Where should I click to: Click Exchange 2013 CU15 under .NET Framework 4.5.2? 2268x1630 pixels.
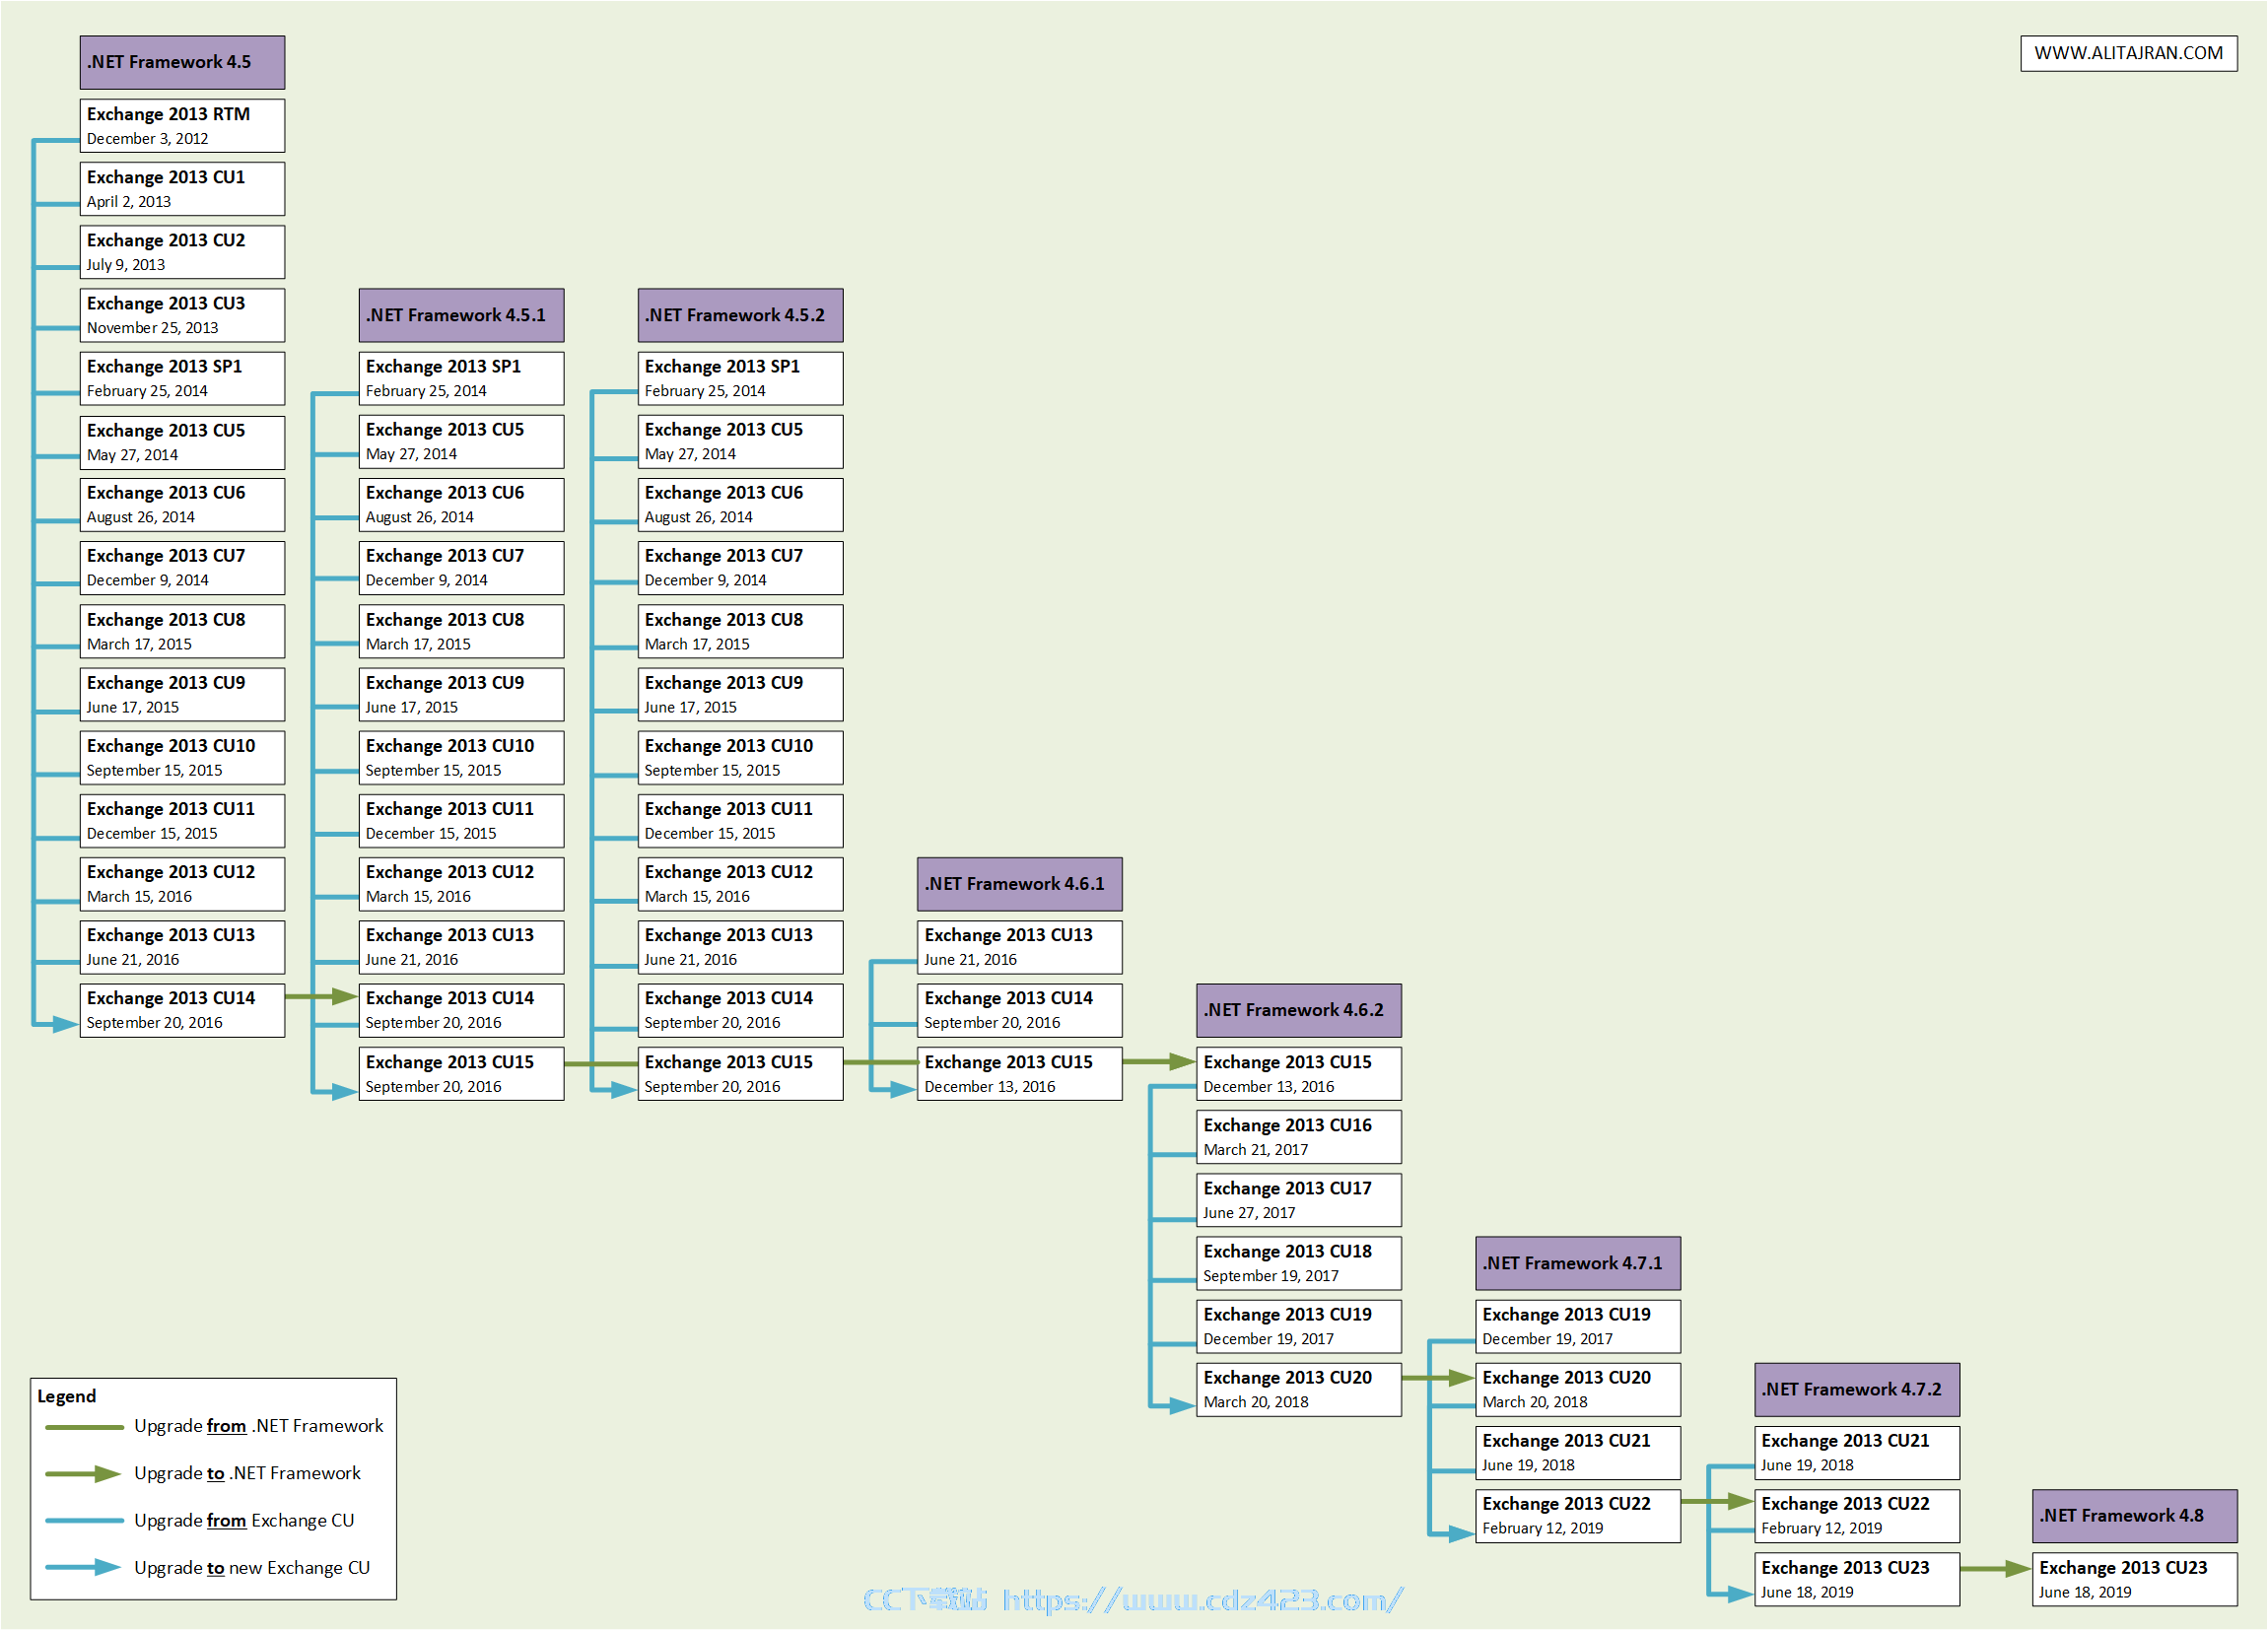click(x=740, y=1073)
